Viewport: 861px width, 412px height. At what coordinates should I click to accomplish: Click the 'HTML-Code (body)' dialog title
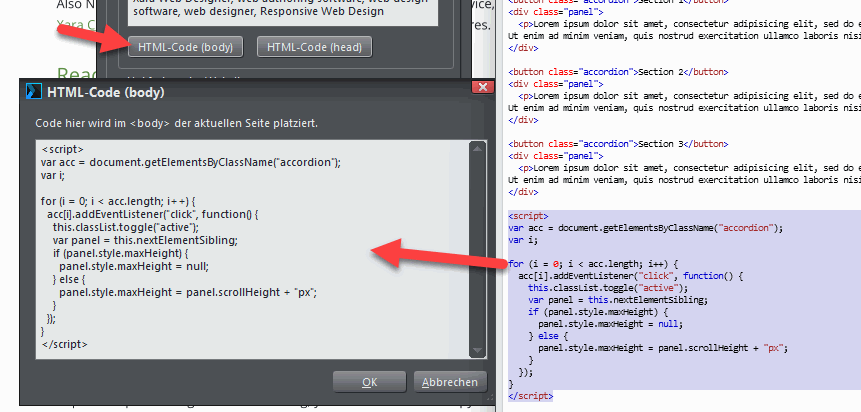106,92
